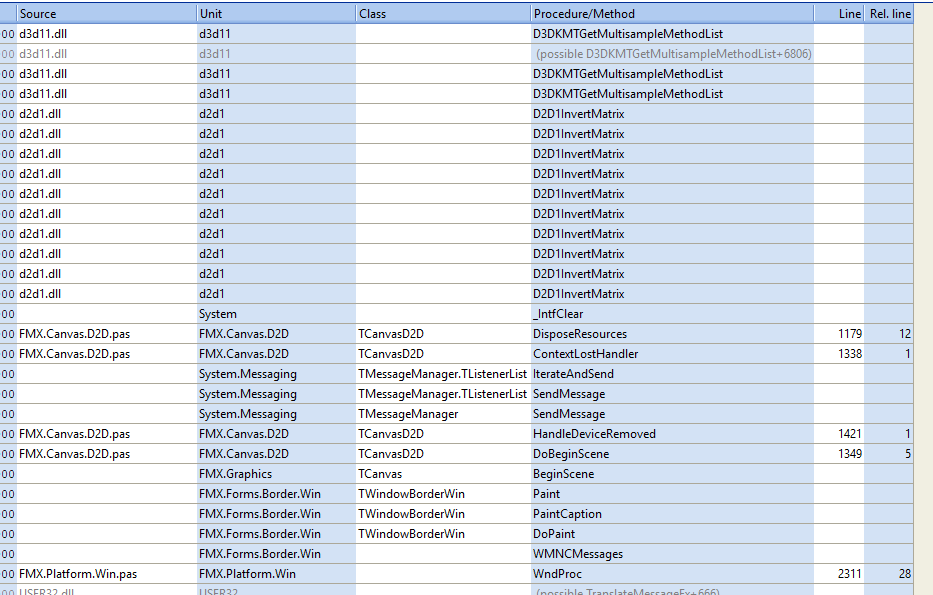
Task: Select the IterateAndSend row
Action: 456,374
